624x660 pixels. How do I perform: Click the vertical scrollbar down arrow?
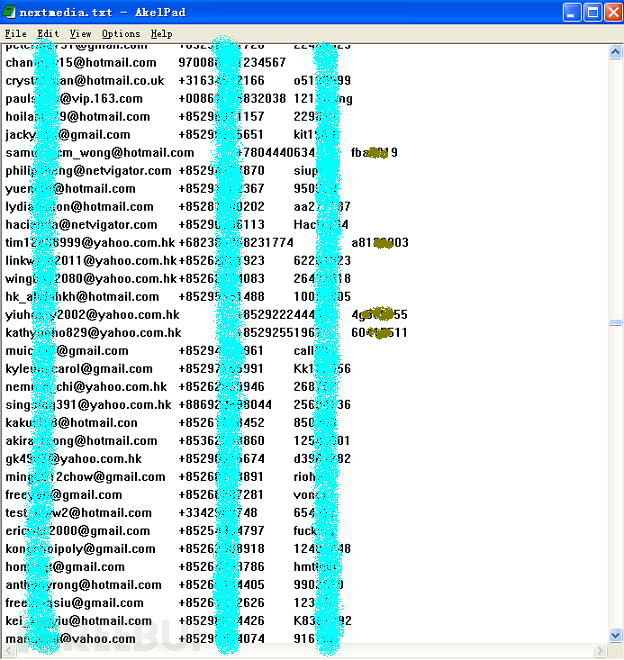click(615, 635)
